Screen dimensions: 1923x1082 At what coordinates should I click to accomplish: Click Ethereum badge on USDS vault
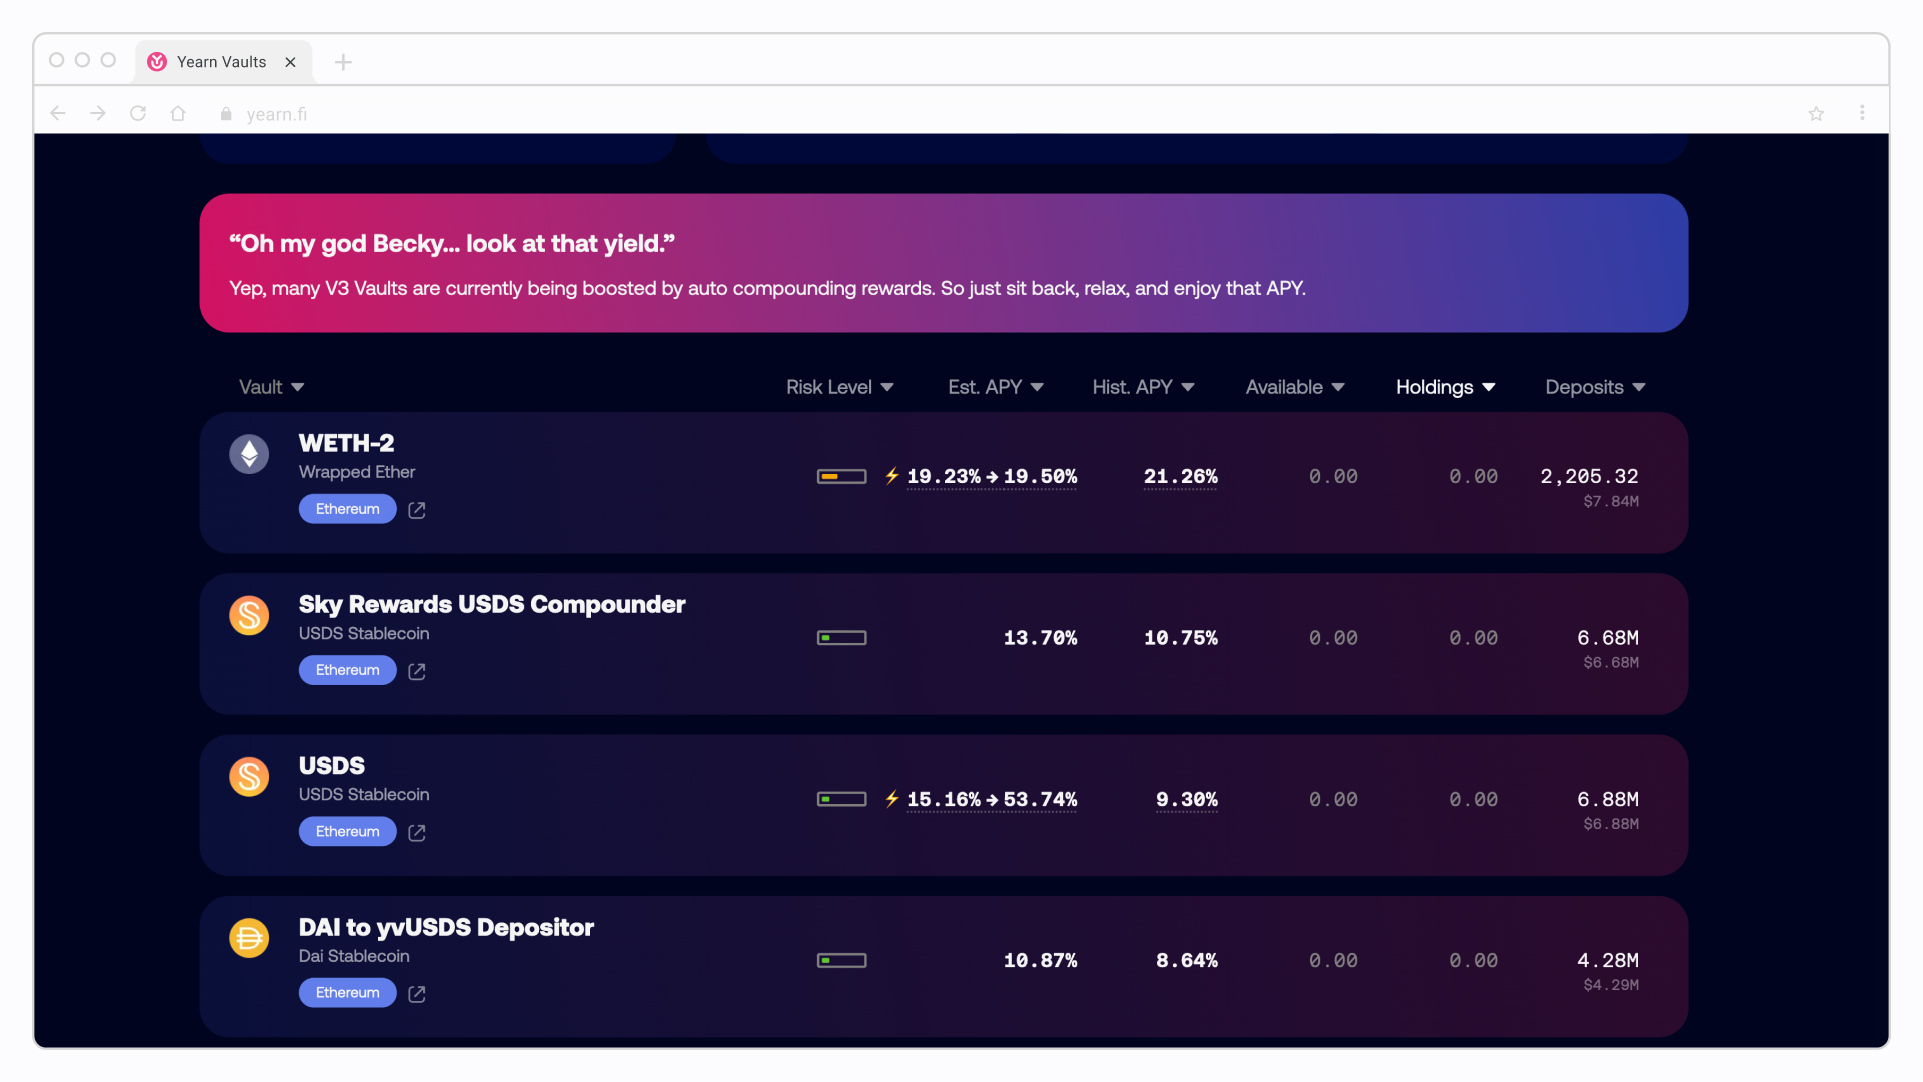pyautogui.click(x=347, y=832)
